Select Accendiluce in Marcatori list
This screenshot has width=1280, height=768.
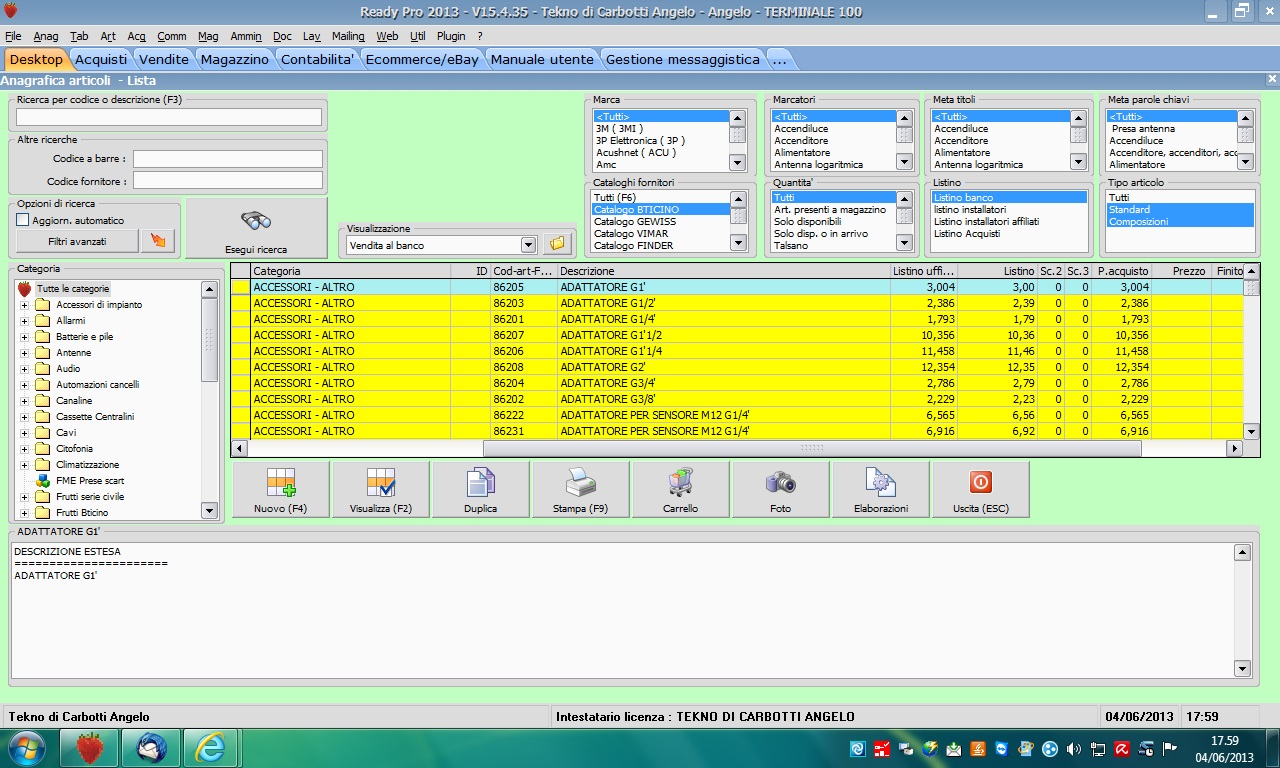[x=833, y=128]
